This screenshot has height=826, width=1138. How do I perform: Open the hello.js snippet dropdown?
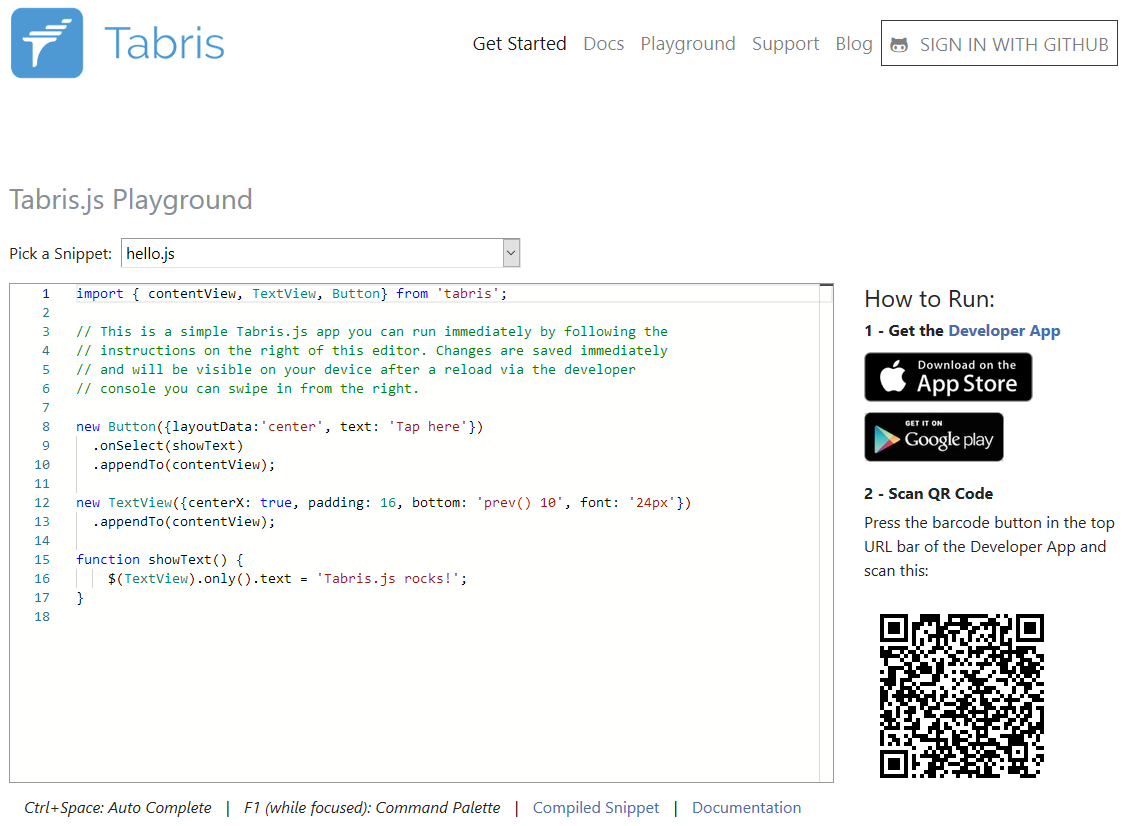tap(320, 253)
